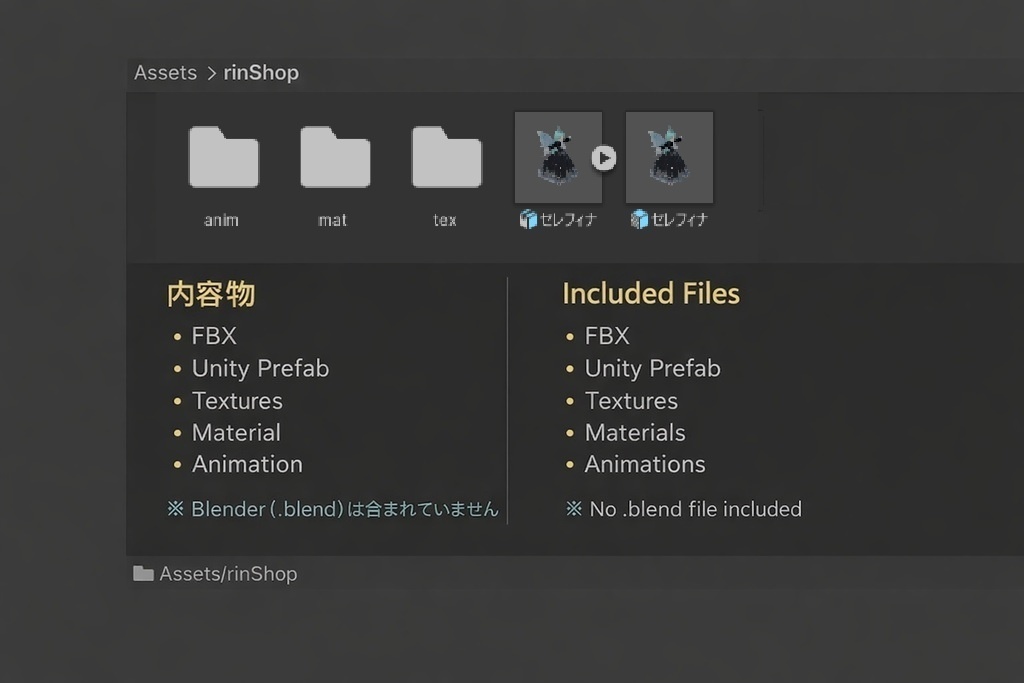Click the Material entry under 内容物
Image resolution: width=1024 pixels, height=683 pixels.
coord(236,432)
